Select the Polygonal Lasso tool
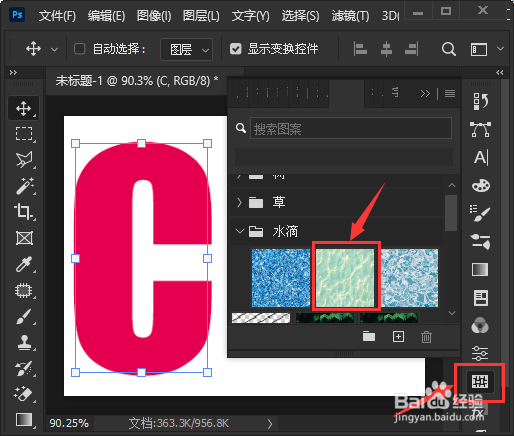 click(24, 159)
